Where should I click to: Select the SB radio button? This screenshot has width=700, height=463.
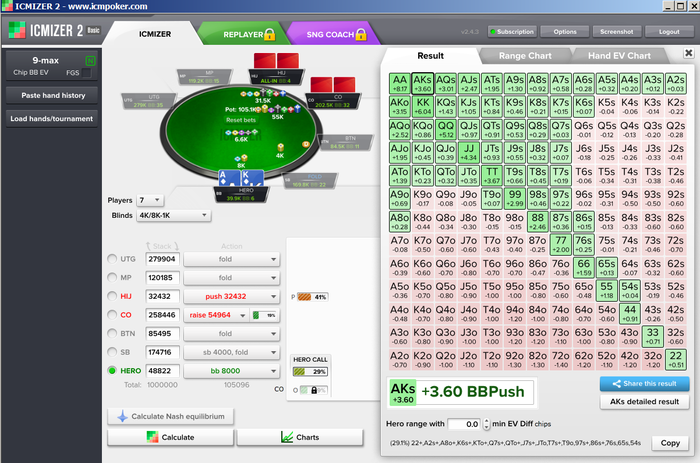112,352
